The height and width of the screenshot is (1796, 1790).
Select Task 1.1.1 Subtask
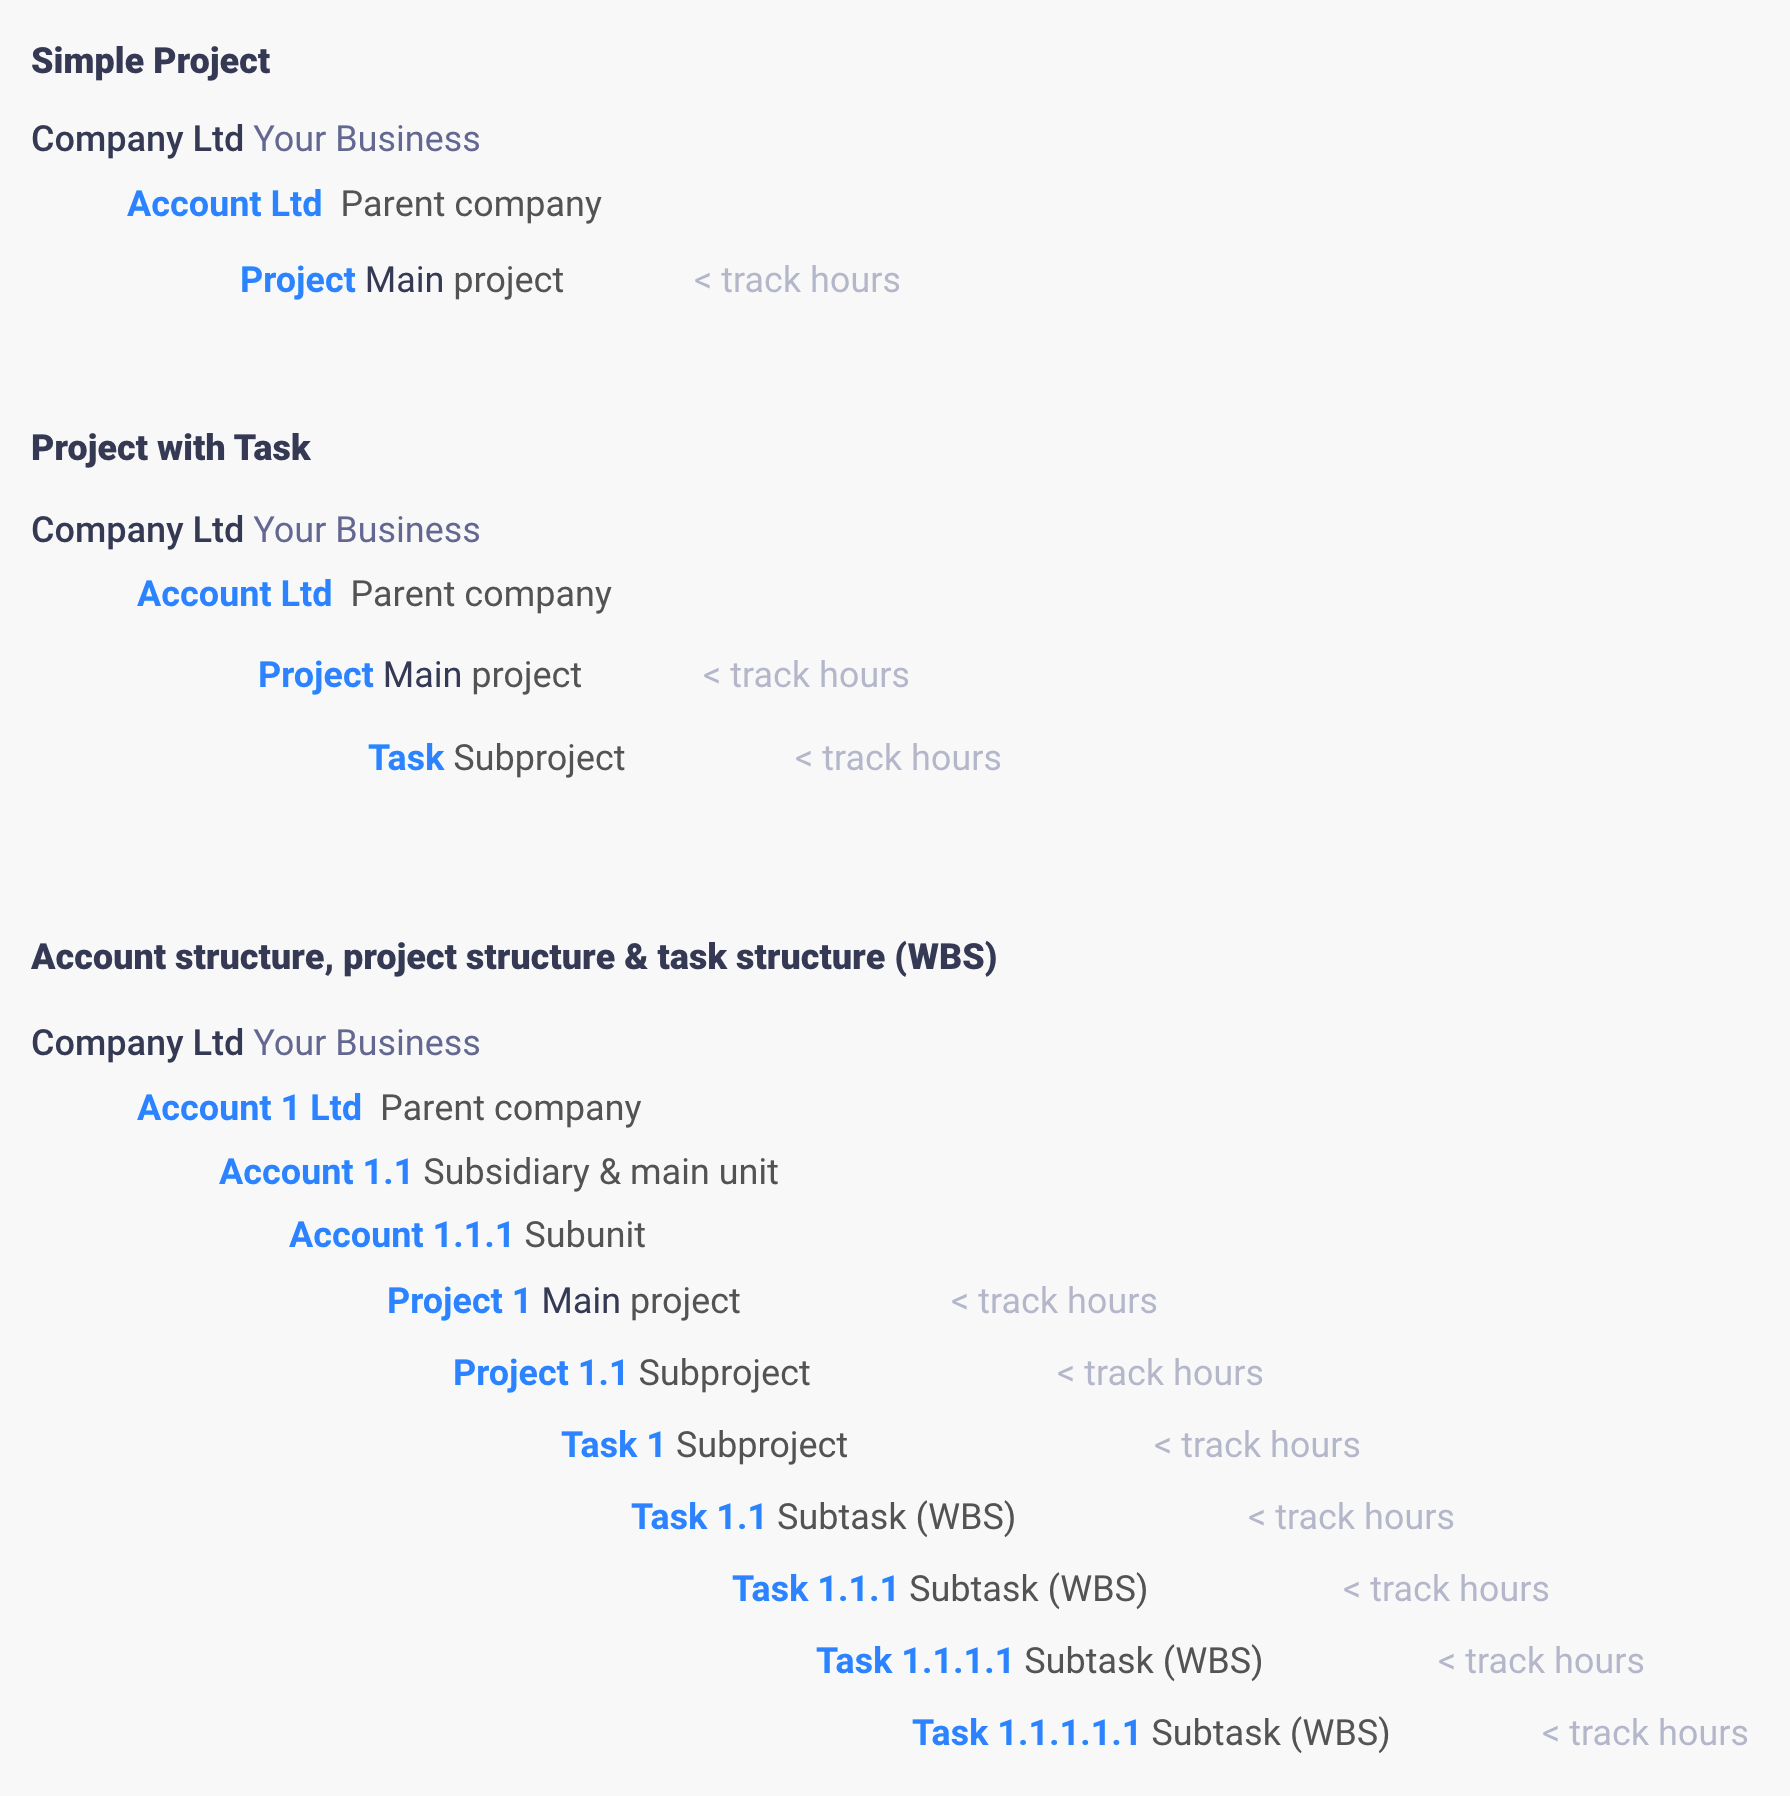click(816, 1589)
